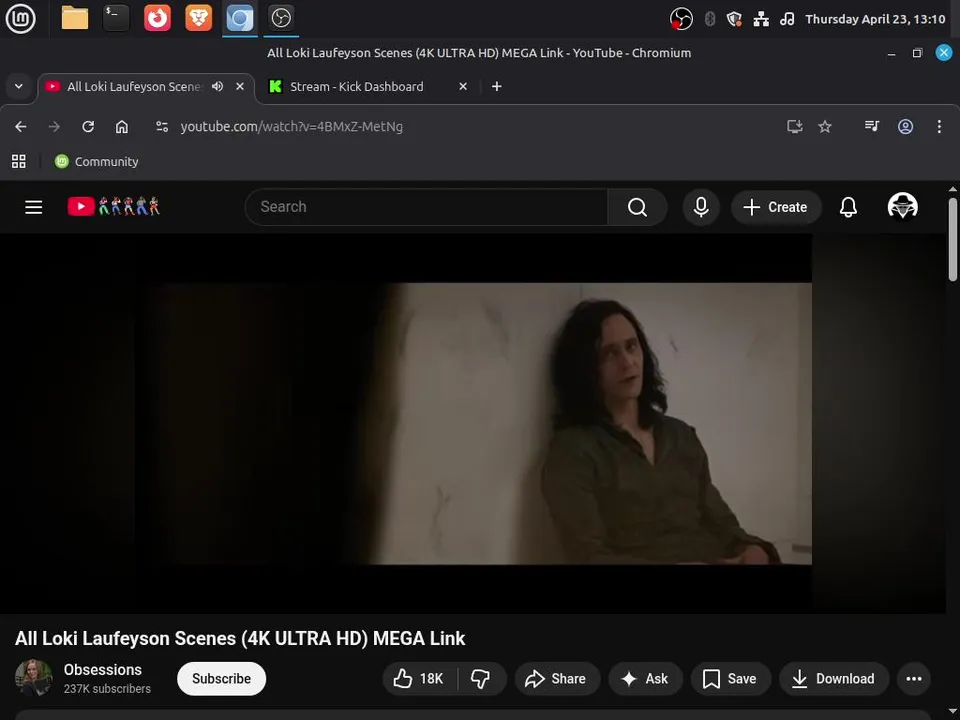Open the Chromium three-dot menu
Viewport: 960px width, 720px height.
[939, 127]
